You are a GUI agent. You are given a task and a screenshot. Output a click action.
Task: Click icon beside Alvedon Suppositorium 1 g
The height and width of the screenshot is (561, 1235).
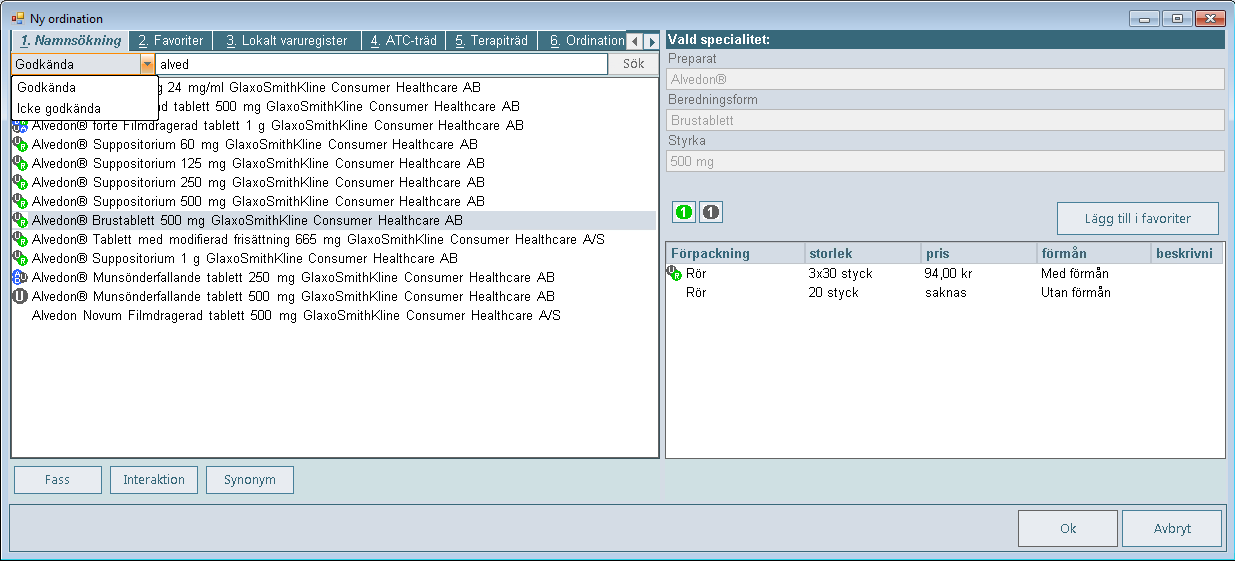19,259
